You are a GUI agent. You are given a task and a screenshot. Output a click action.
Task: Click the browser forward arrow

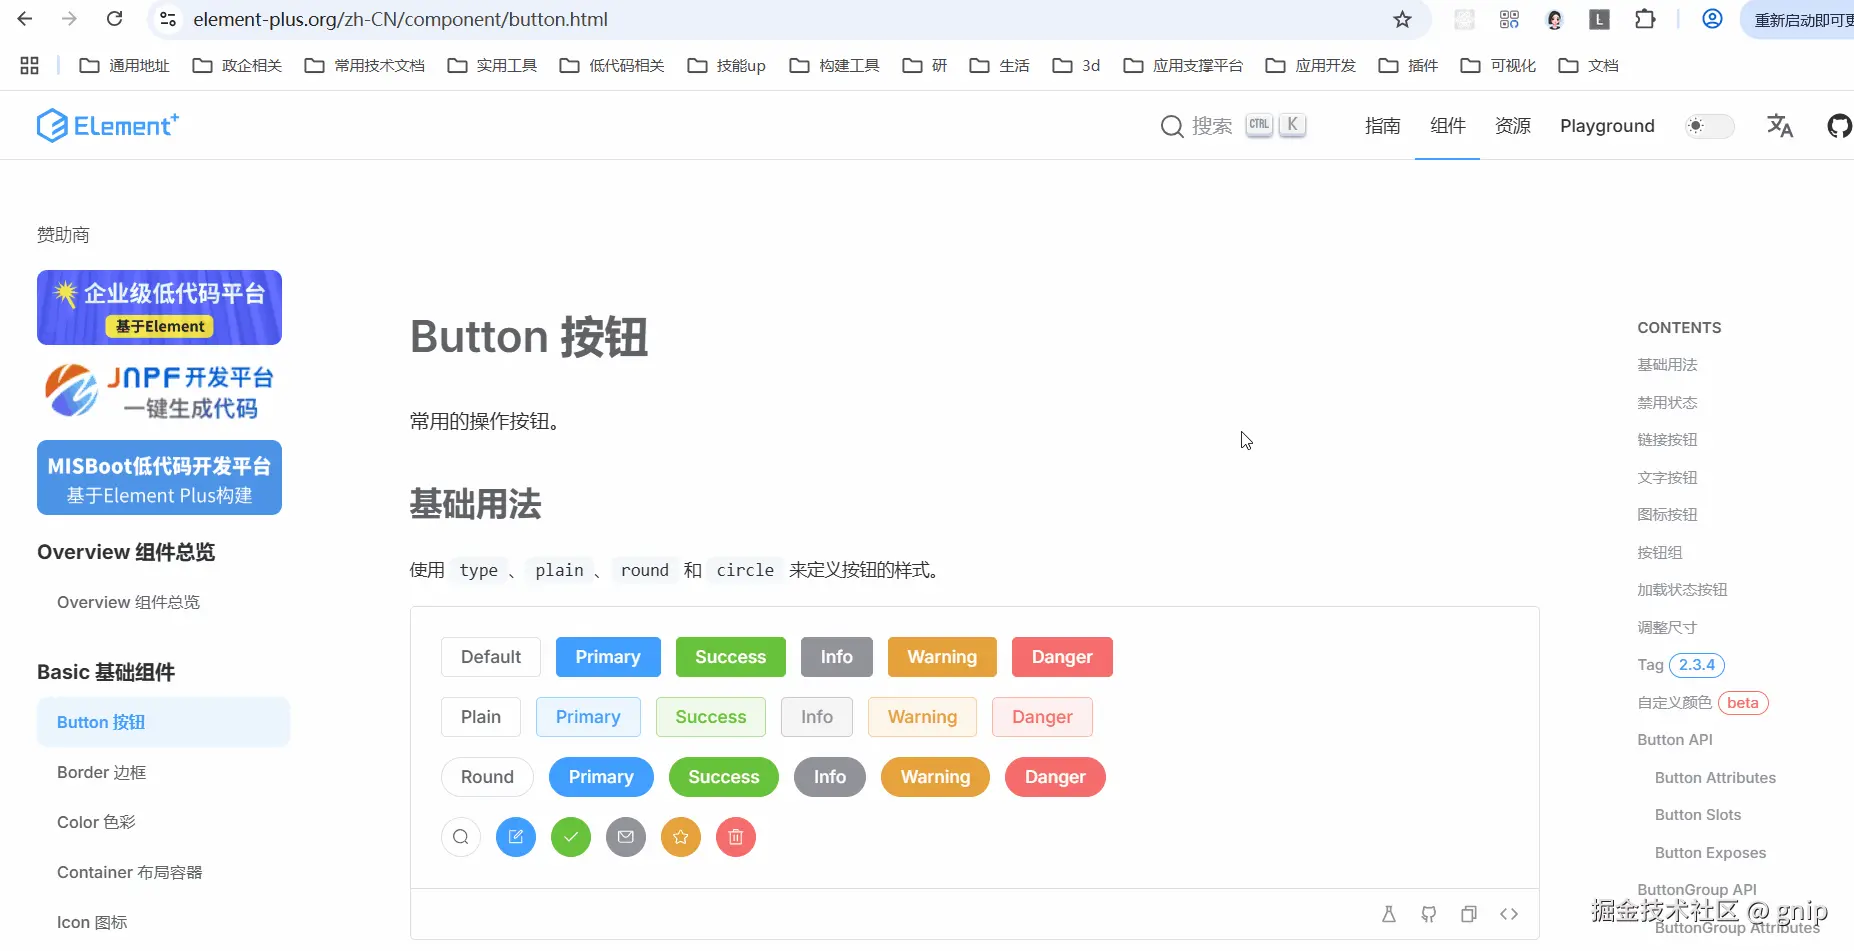69,19
